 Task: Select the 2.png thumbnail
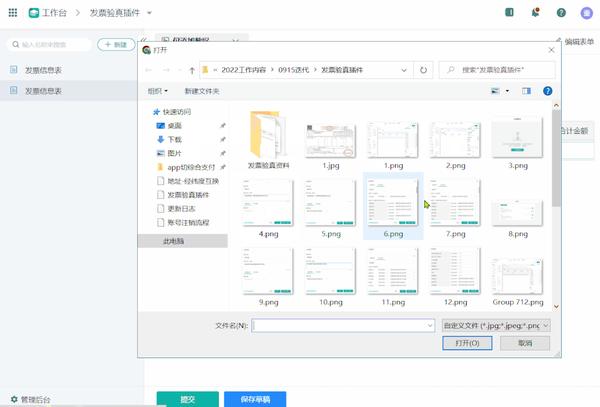pyautogui.click(x=455, y=144)
